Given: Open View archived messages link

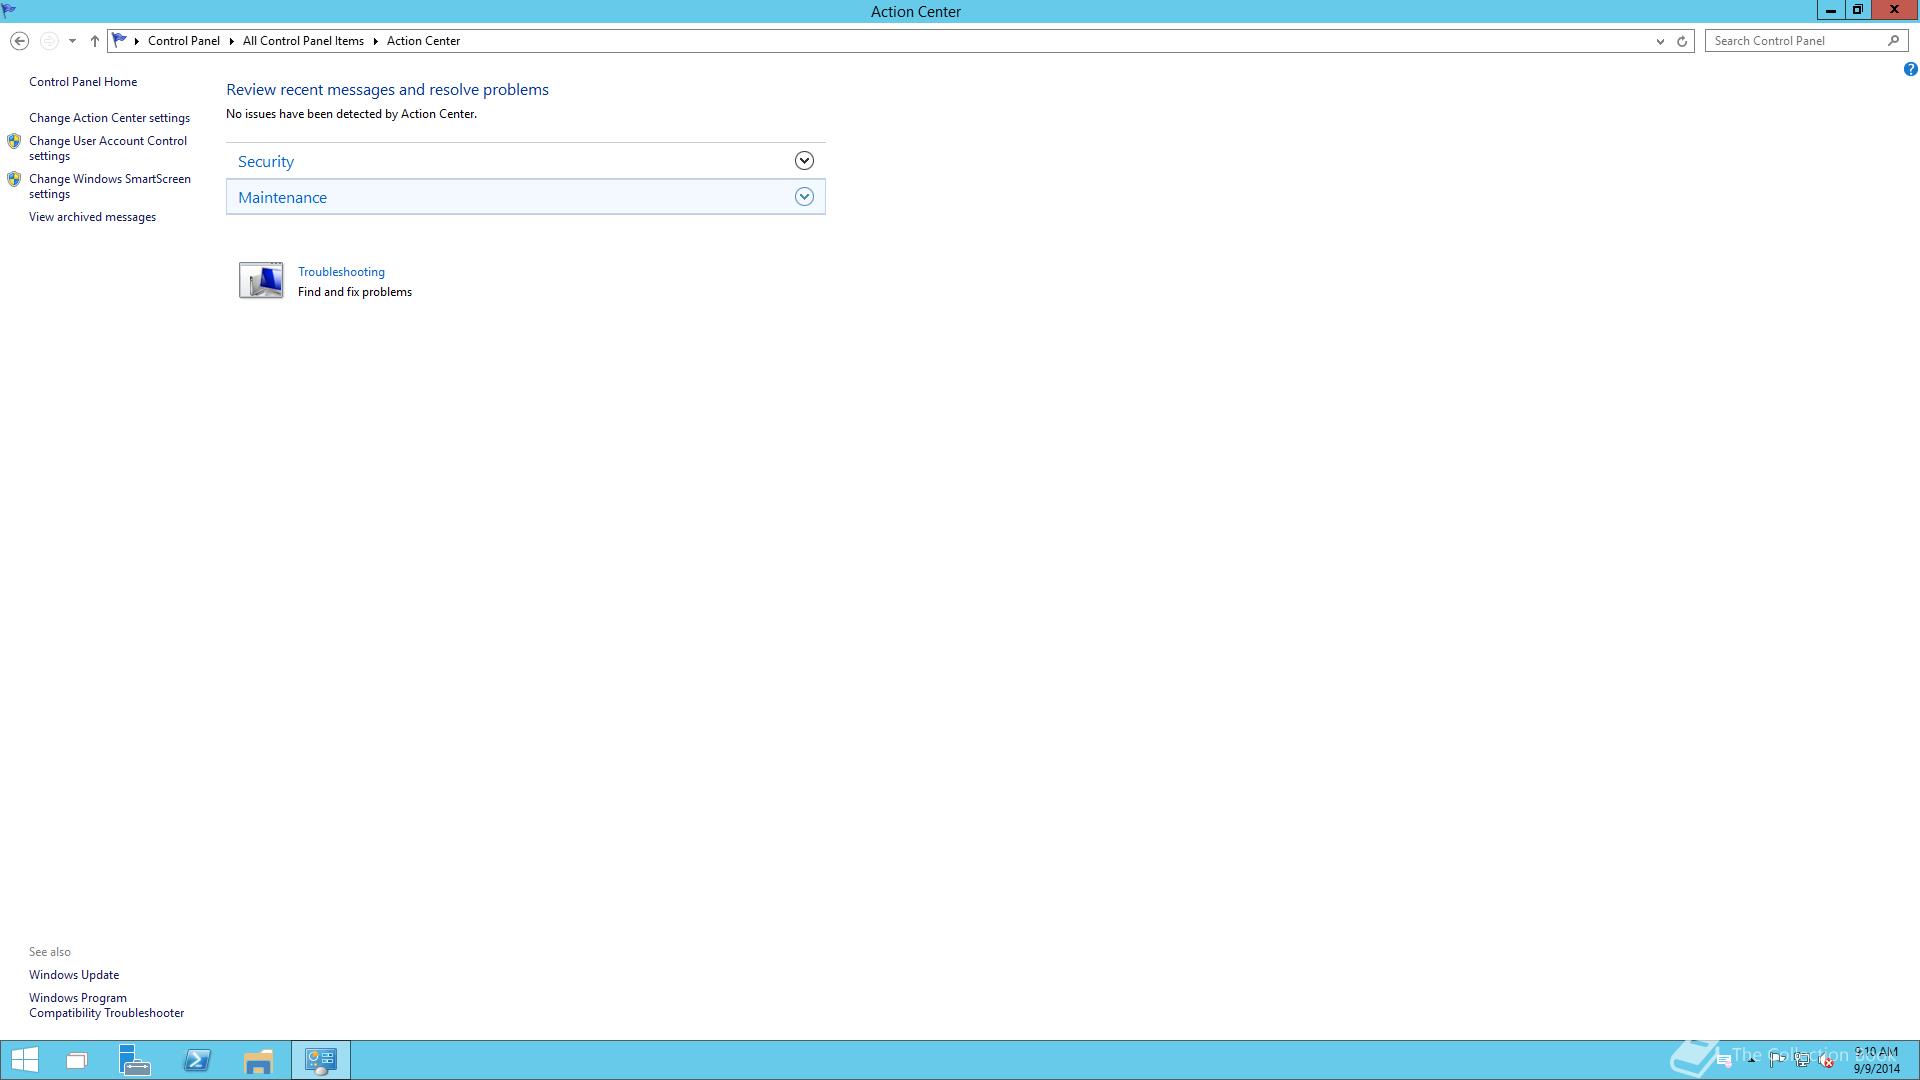Looking at the screenshot, I should (92, 217).
